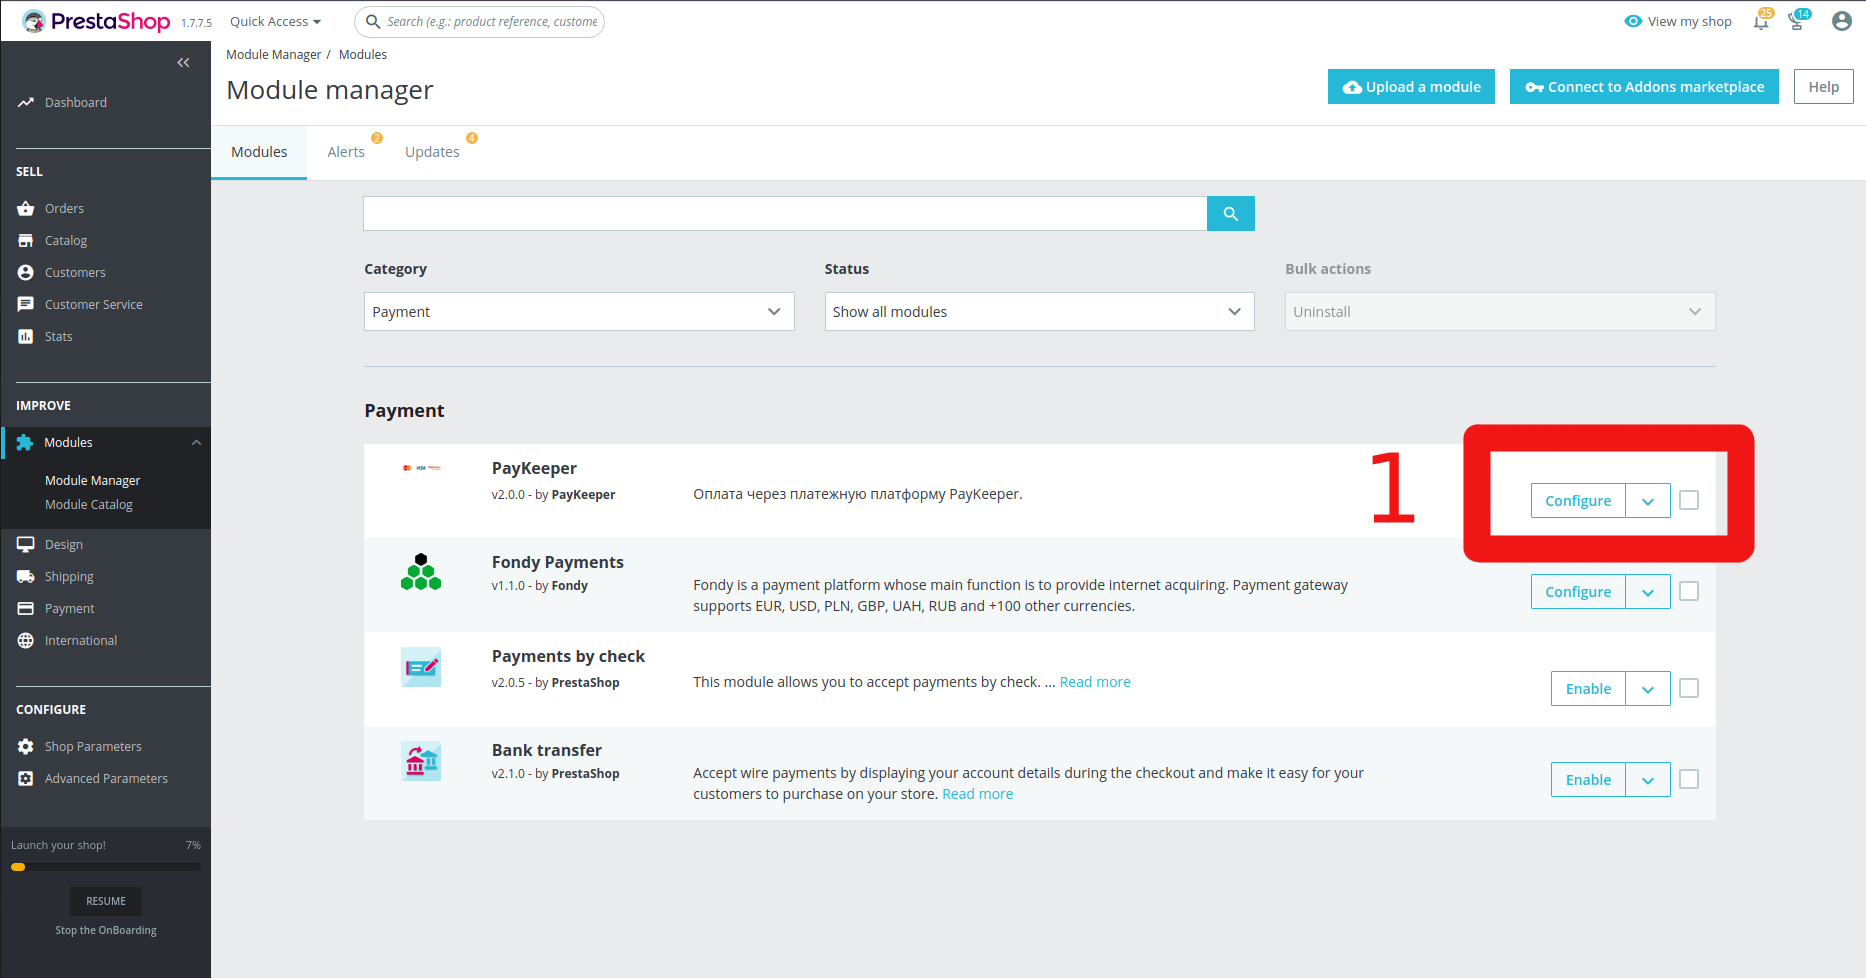The image size is (1866, 978).
Task: Tick the Bank transfer module checkbox
Action: pyautogui.click(x=1689, y=780)
